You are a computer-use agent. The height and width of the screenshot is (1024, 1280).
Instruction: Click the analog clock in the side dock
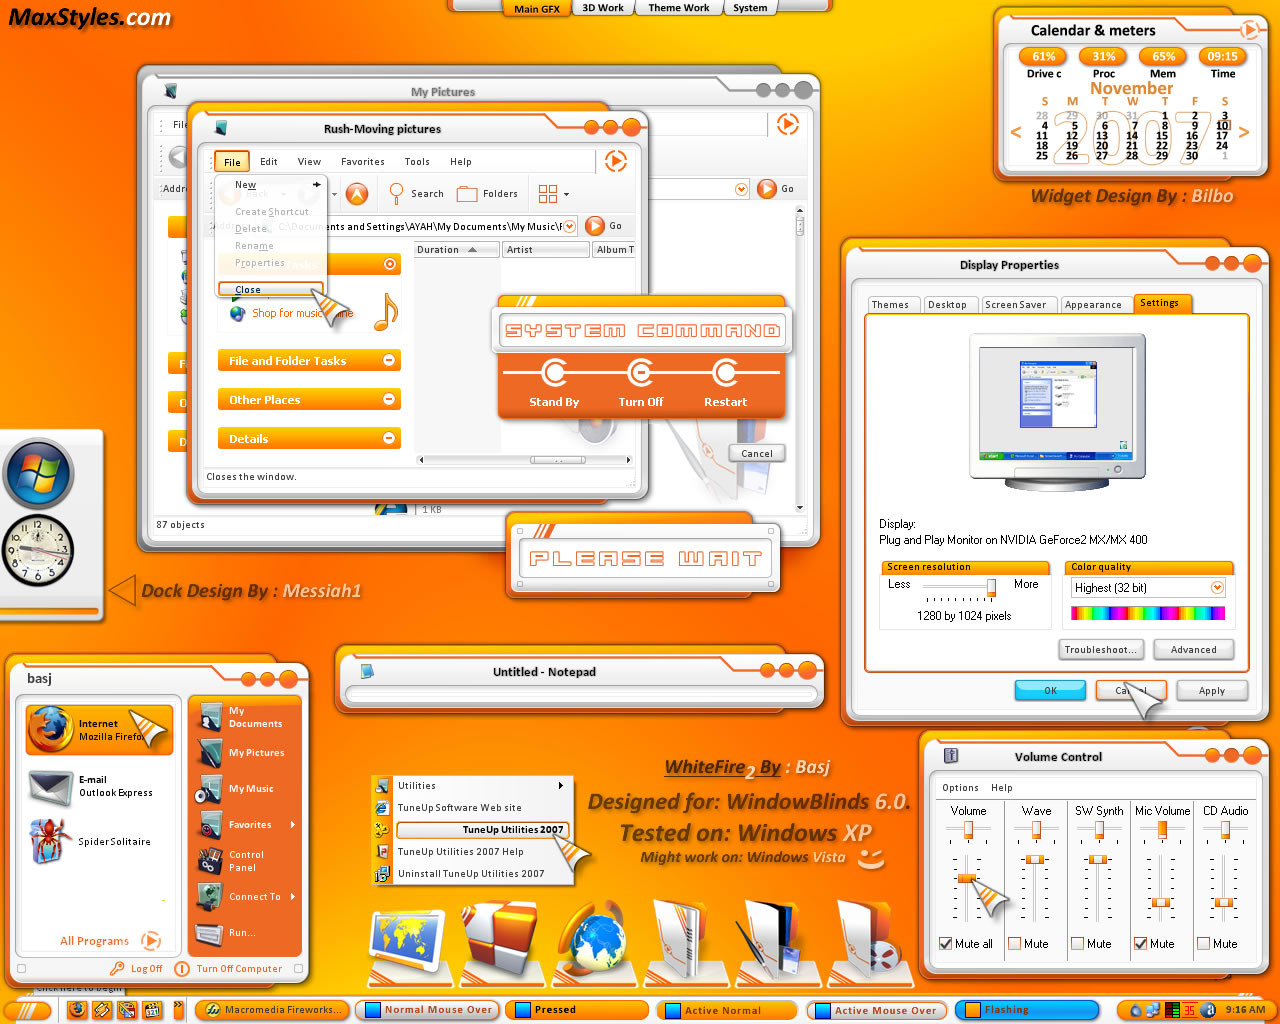38,550
